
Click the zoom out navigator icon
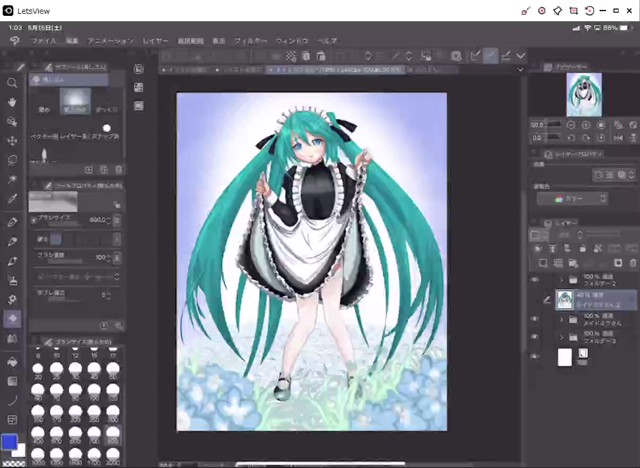point(571,125)
